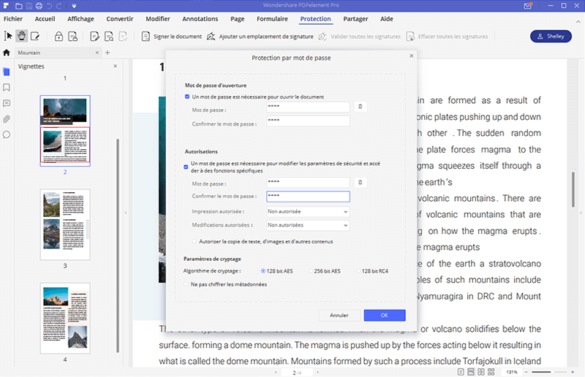Collapse the thumbnails panel with the side arrow
This screenshot has height=377, width=585.
(x=125, y=213)
